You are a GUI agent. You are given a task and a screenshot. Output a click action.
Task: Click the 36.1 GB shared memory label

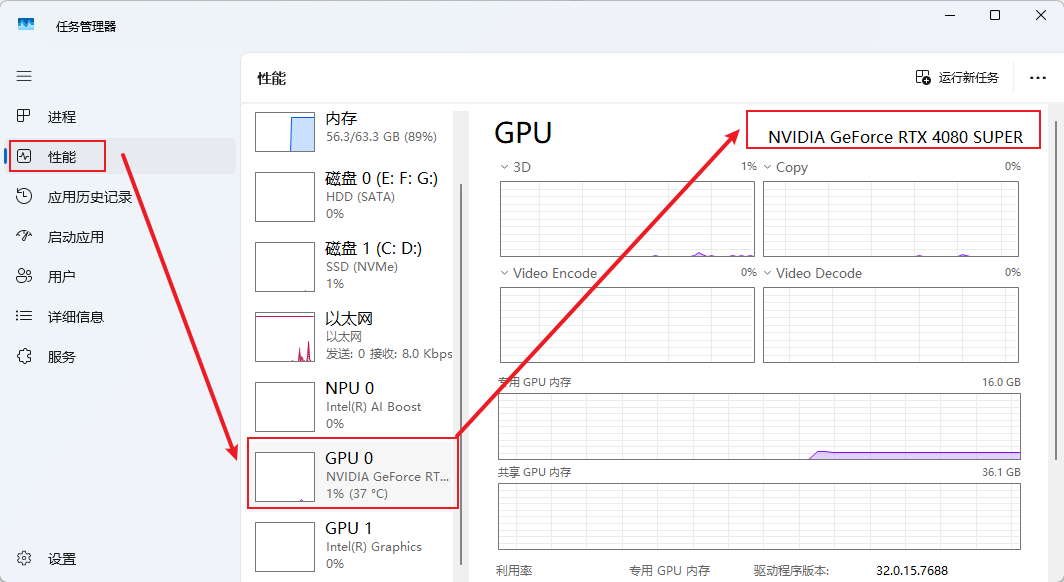pyautogui.click(x=1001, y=472)
